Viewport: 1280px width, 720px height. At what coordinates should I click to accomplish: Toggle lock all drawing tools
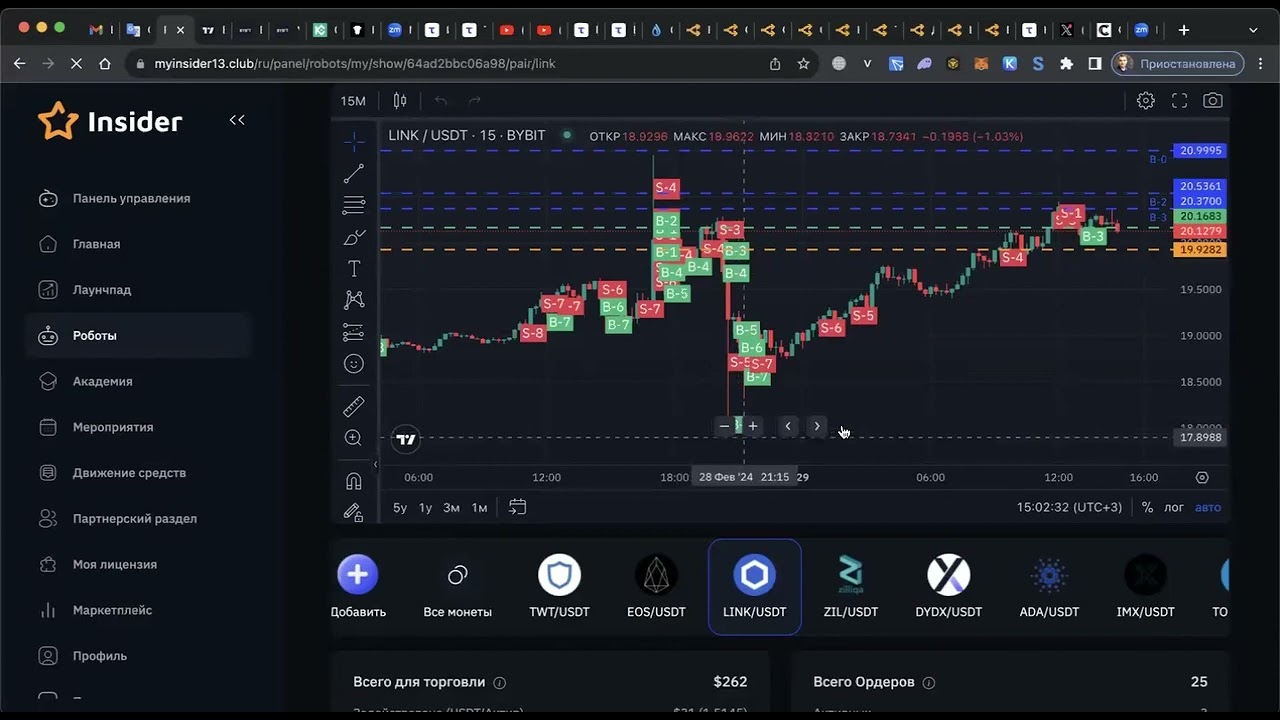[x=354, y=512]
